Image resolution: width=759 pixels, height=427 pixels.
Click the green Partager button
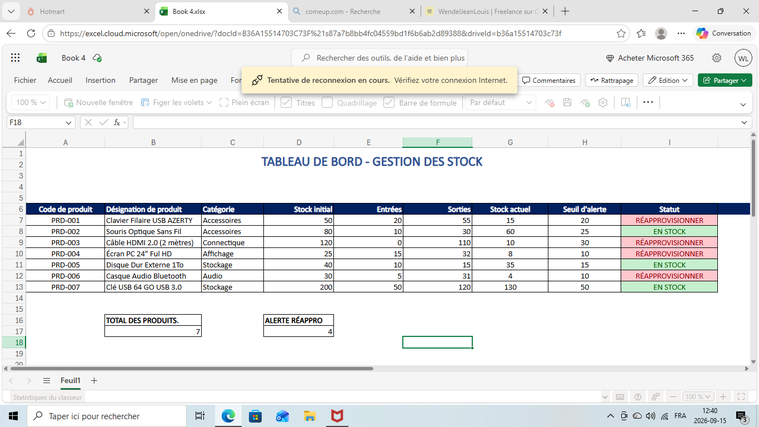coord(725,80)
